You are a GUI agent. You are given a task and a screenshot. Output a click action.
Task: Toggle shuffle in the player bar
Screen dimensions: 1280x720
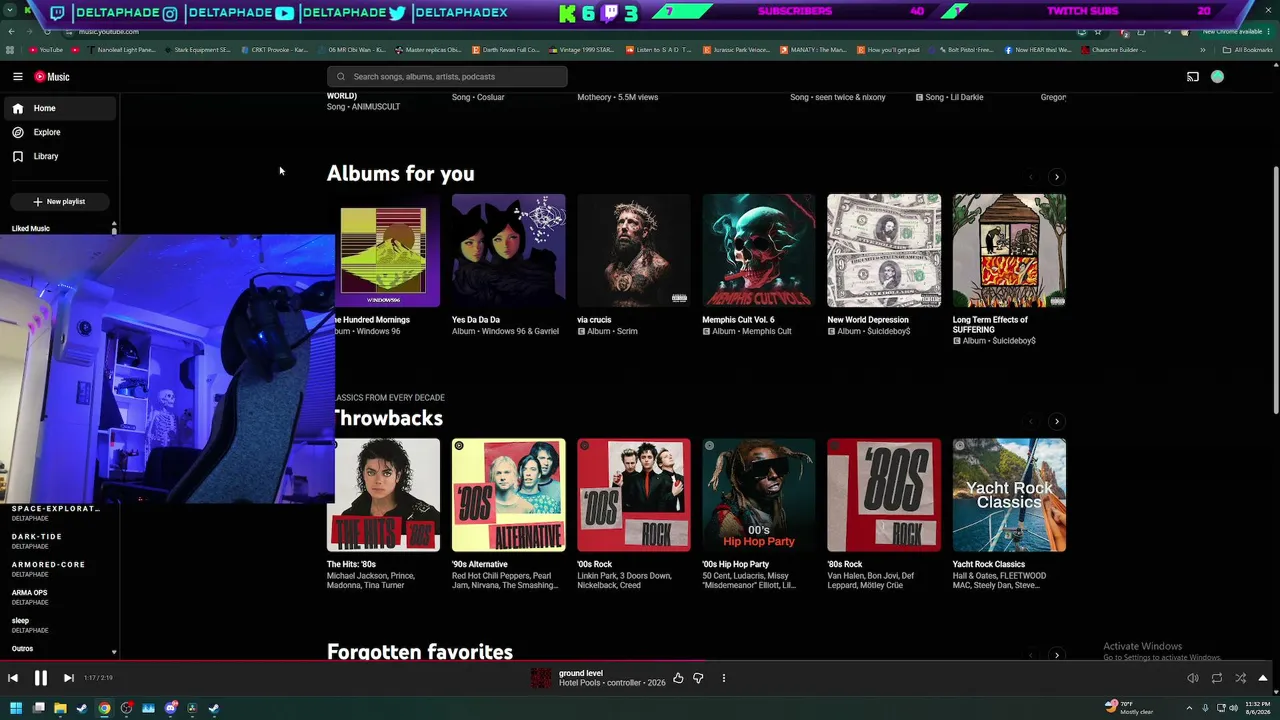[x=1240, y=678]
